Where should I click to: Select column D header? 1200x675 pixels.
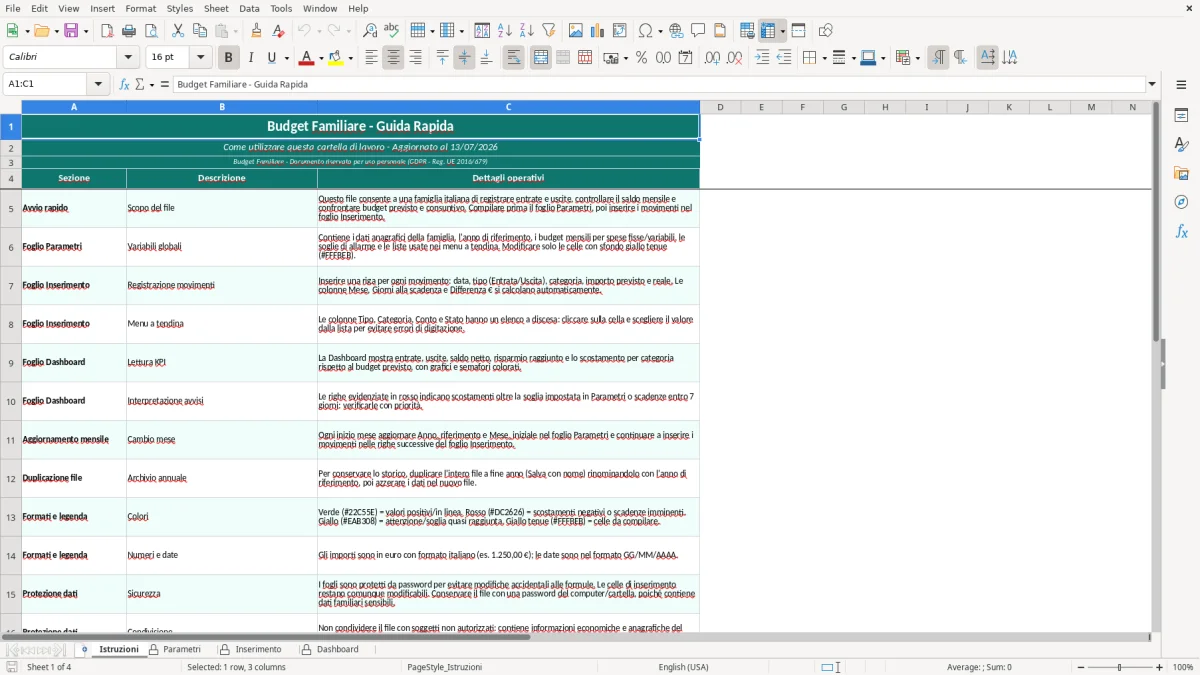(x=720, y=107)
